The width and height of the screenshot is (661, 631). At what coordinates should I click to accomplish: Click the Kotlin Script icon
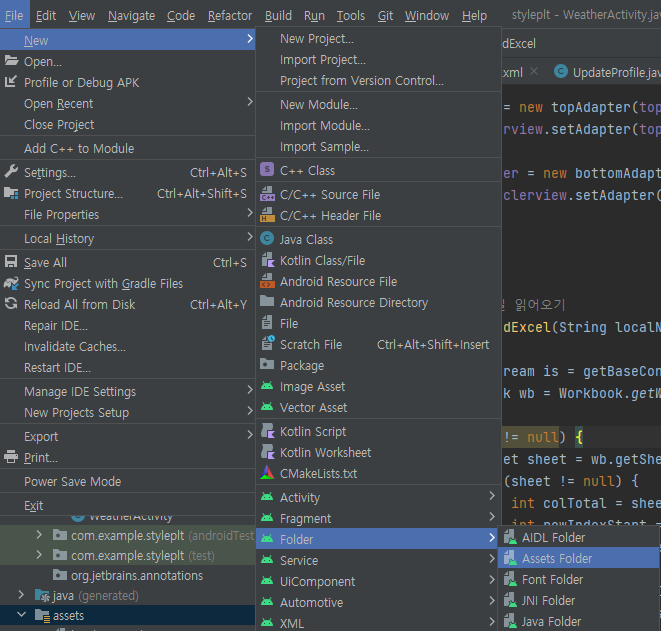pyautogui.click(x=268, y=431)
